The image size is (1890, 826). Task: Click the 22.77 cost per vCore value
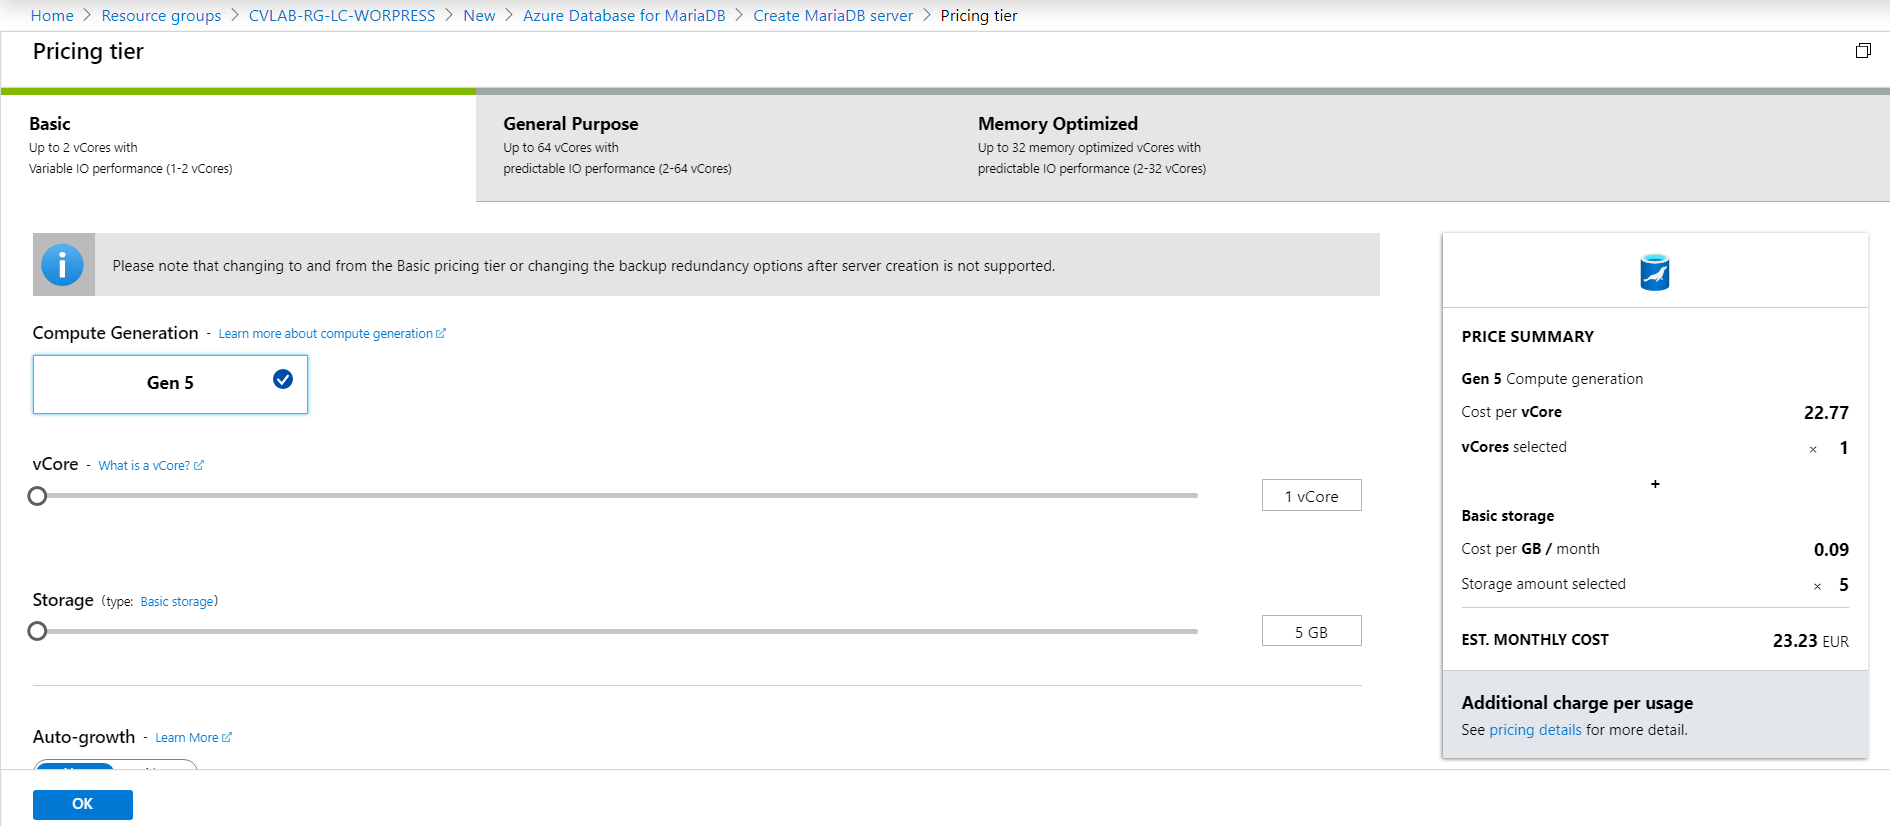pos(1826,413)
